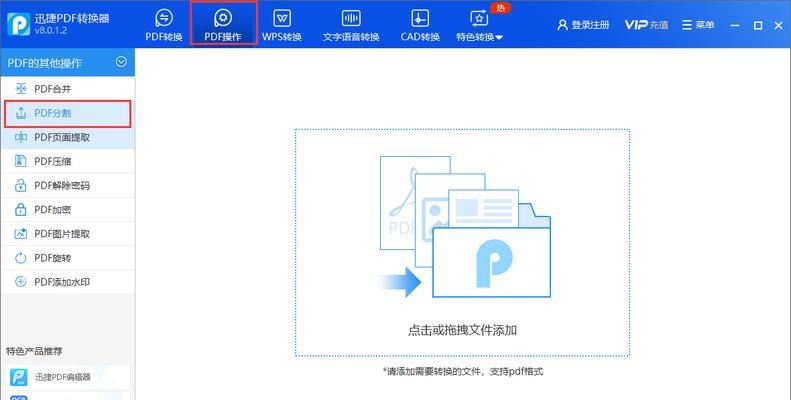Viewport: 791px width, 400px height.
Task: Click 登录注册 to sign in
Action: (x=584, y=25)
